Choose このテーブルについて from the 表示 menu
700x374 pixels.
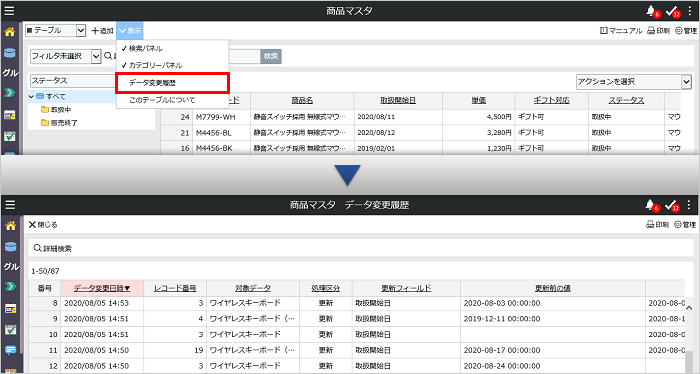(172, 100)
